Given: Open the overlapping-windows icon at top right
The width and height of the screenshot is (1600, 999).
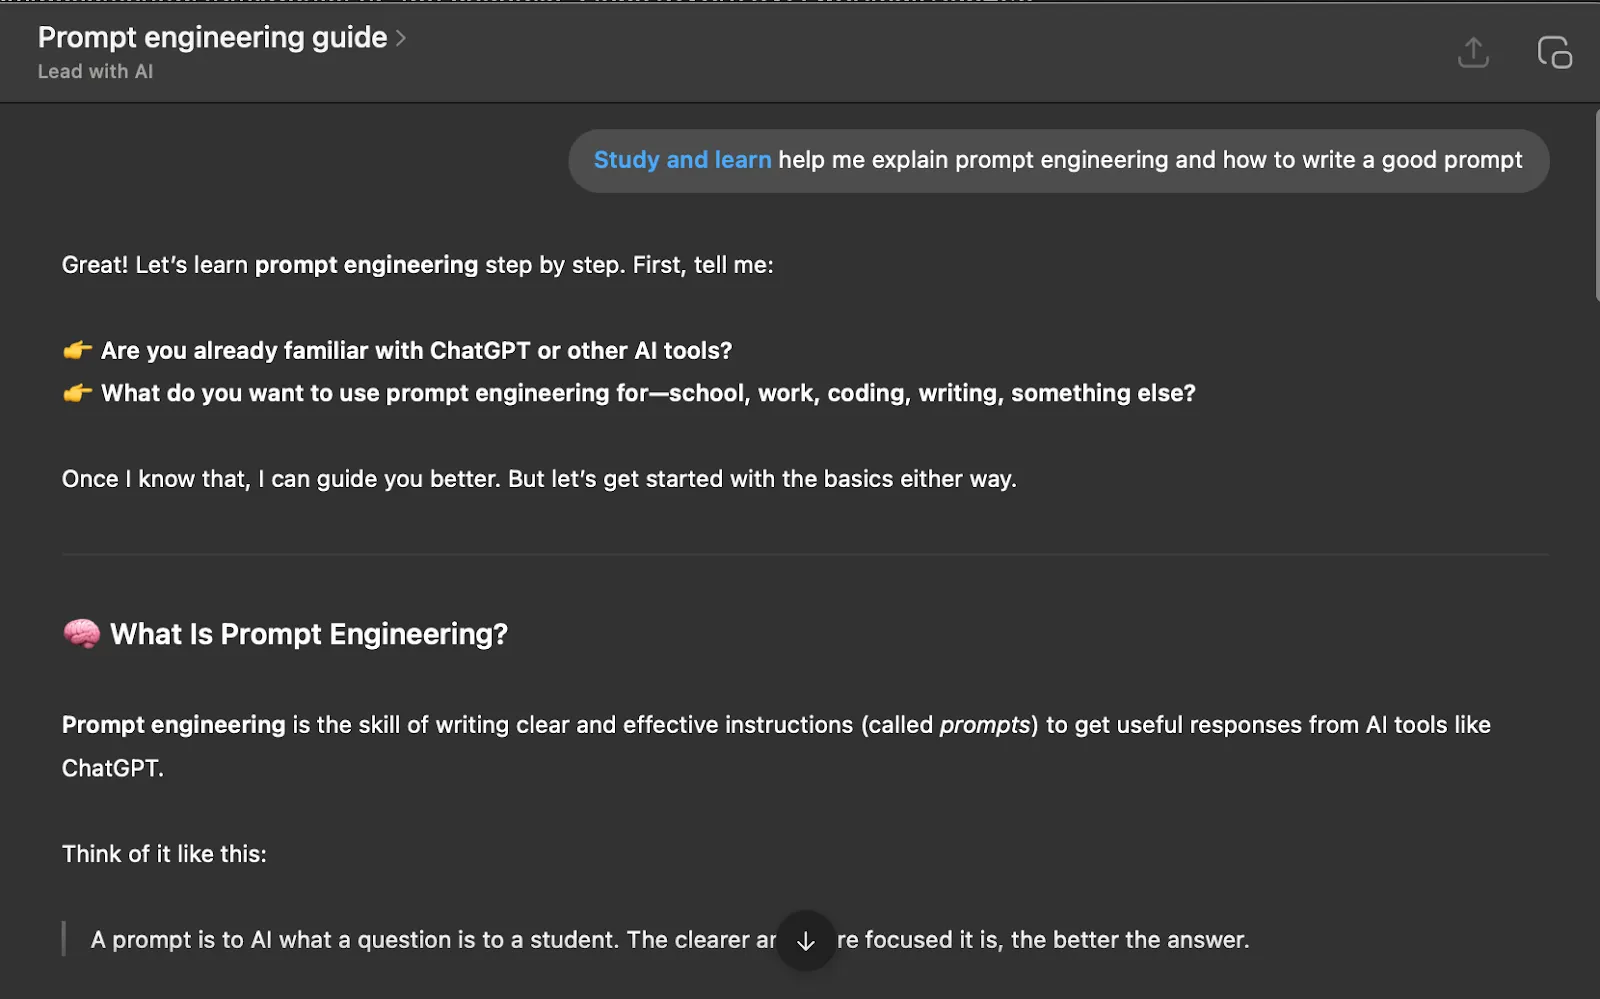Looking at the screenshot, I should pyautogui.click(x=1554, y=52).
